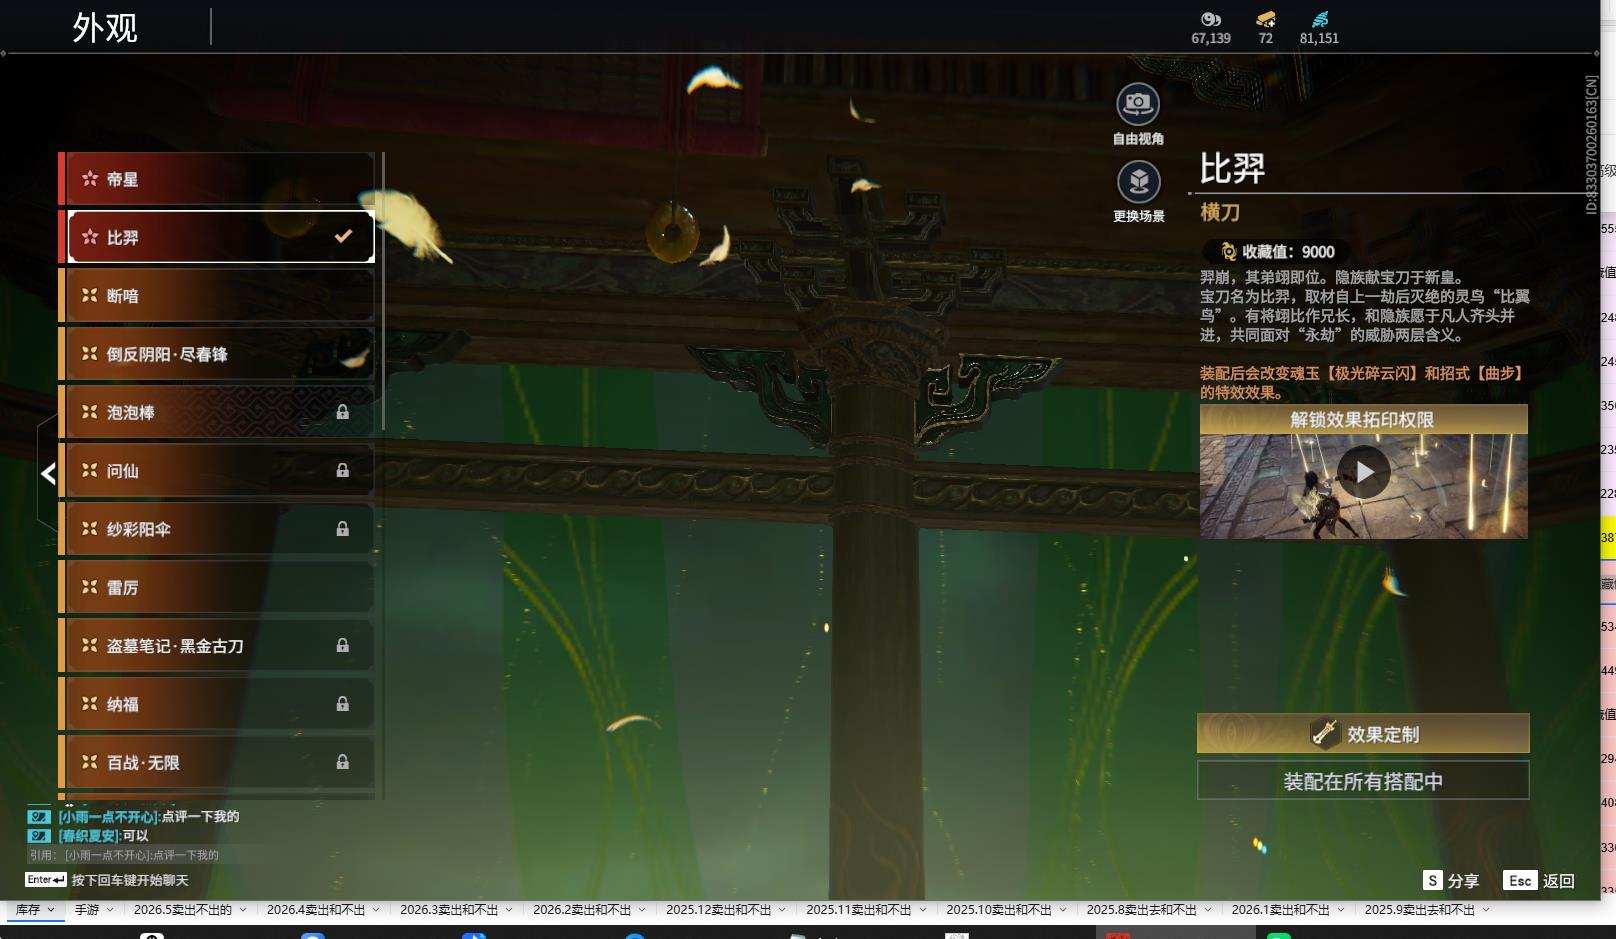This screenshot has height=939, width=1616.
Task: Click the lock icon on 百战·无限 skin
Action: coord(343,762)
